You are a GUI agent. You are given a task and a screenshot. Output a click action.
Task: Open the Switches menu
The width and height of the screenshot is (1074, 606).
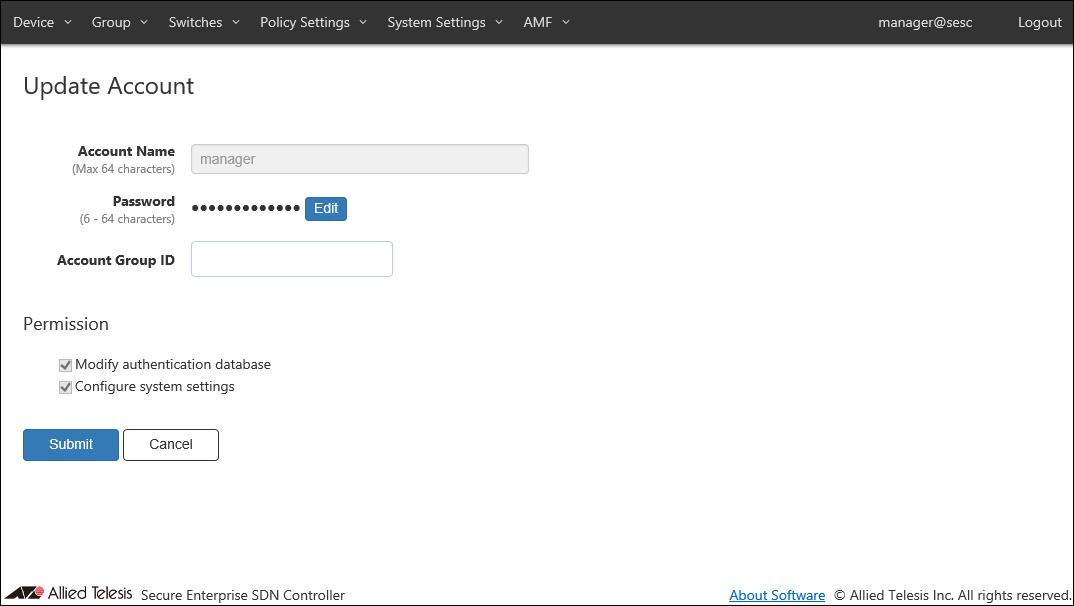pyautogui.click(x=203, y=22)
